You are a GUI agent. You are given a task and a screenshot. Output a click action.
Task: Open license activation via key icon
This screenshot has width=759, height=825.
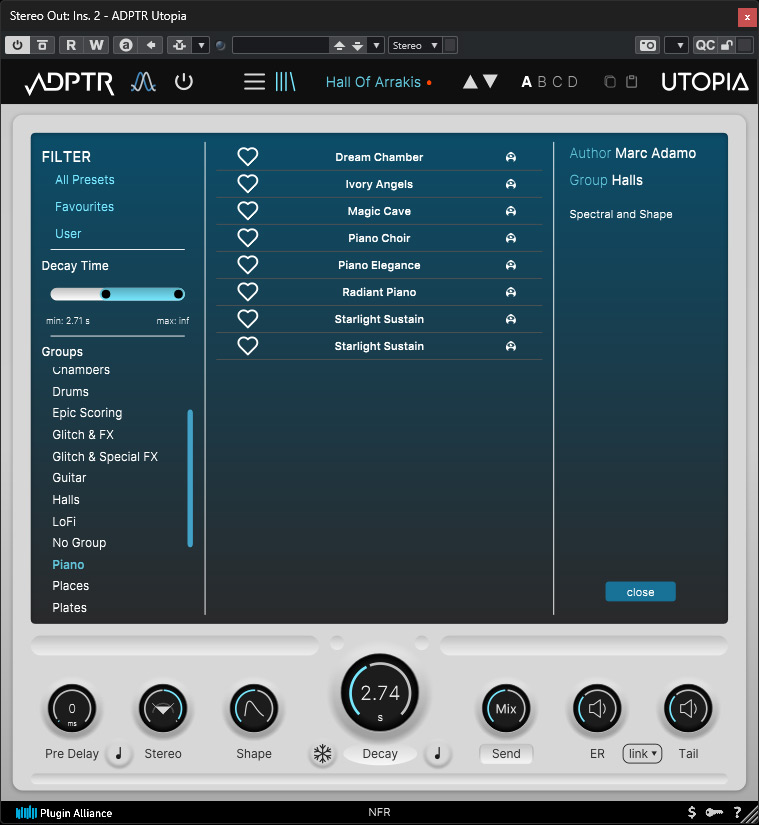click(x=714, y=812)
